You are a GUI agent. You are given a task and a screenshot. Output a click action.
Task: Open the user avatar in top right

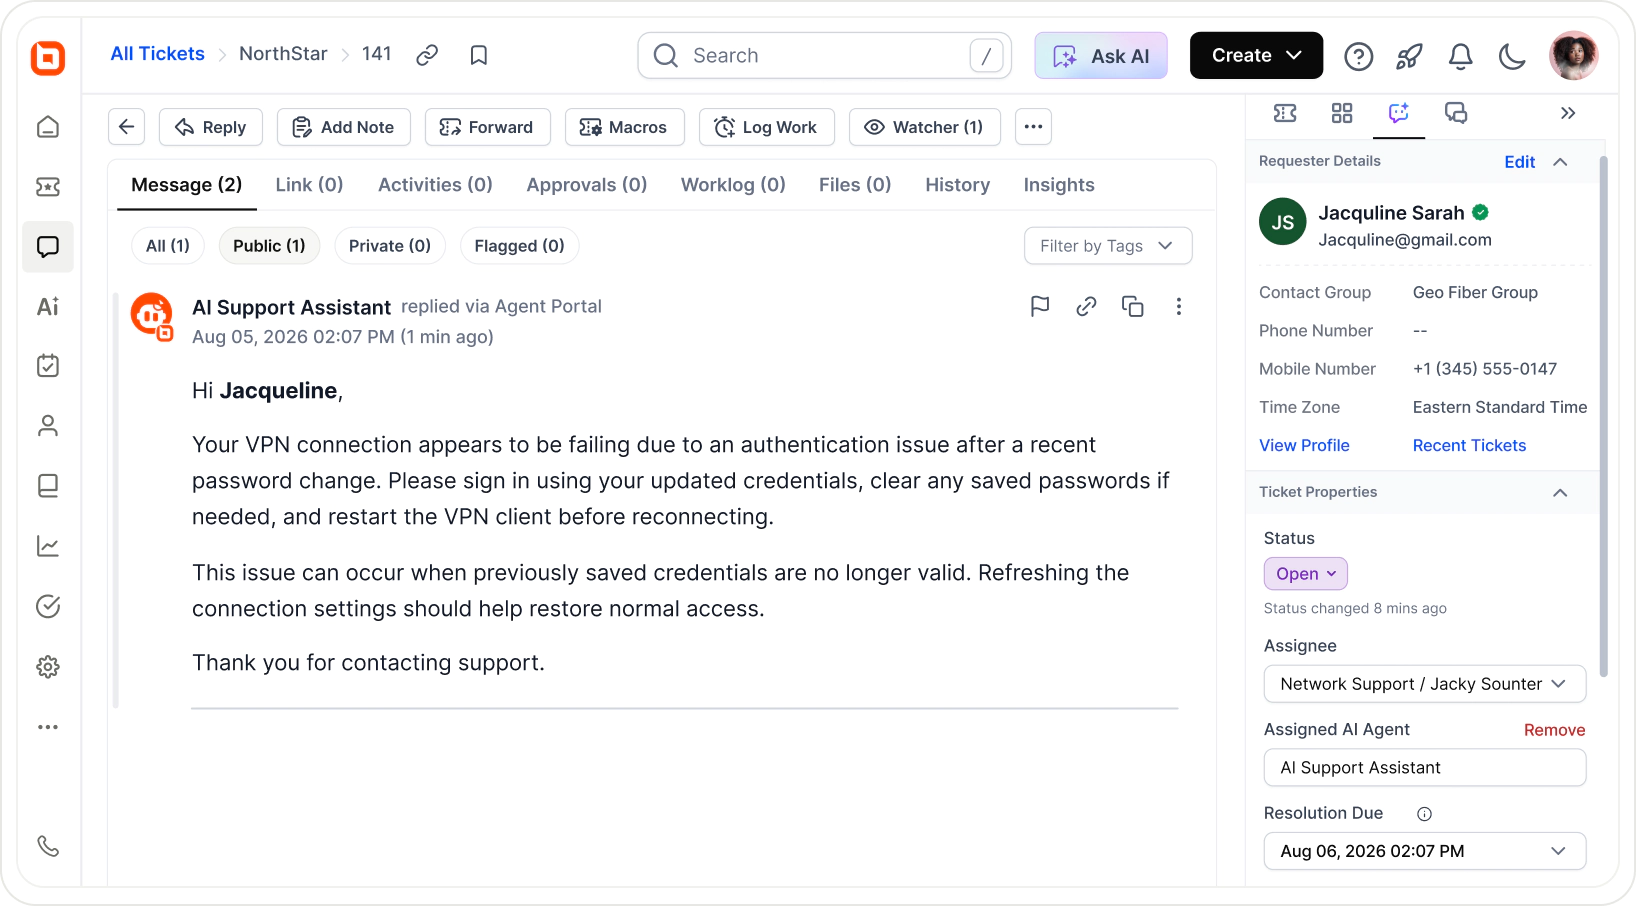(x=1574, y=55)
